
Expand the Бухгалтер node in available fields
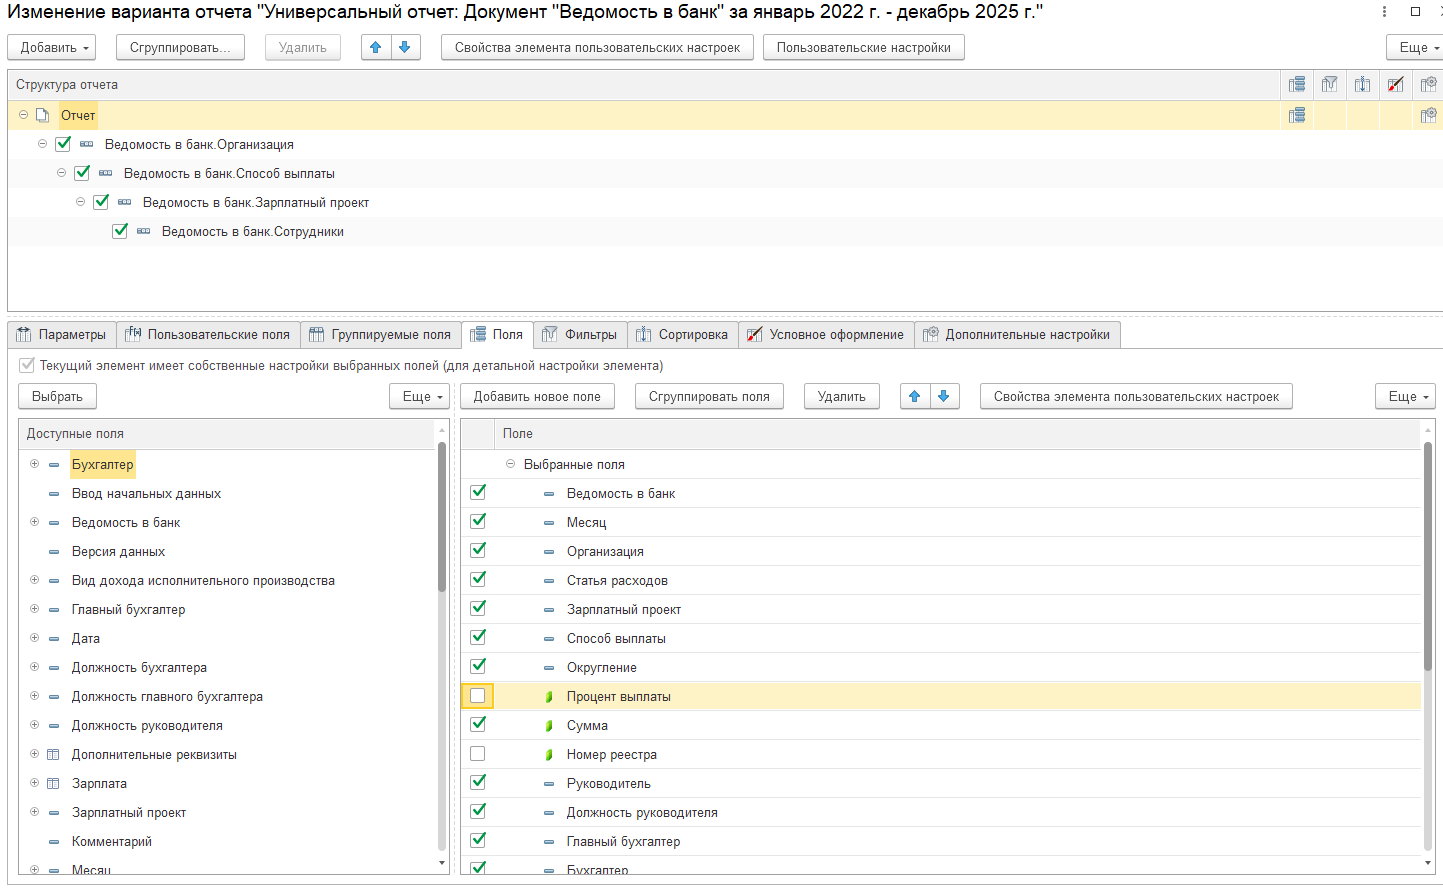click(34, 464)
